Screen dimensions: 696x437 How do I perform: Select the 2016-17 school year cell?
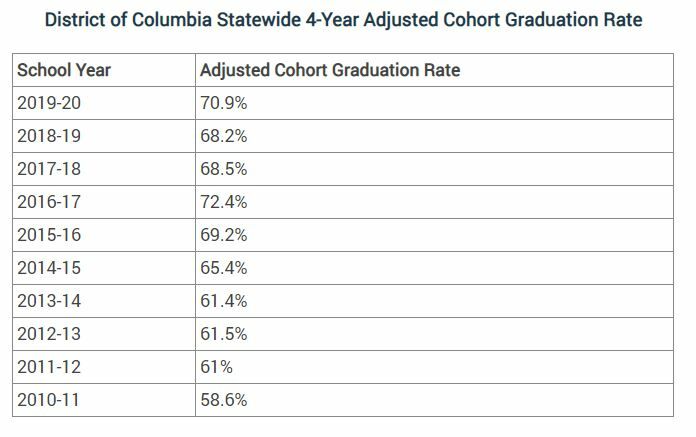click(x=51, y=203)
